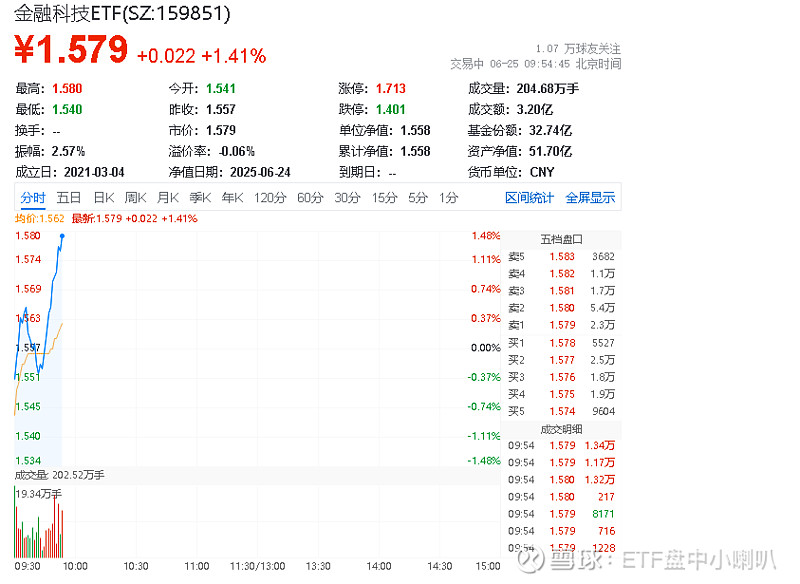
Task: Click the 今开 value 1.541
Action: [221, 89]
